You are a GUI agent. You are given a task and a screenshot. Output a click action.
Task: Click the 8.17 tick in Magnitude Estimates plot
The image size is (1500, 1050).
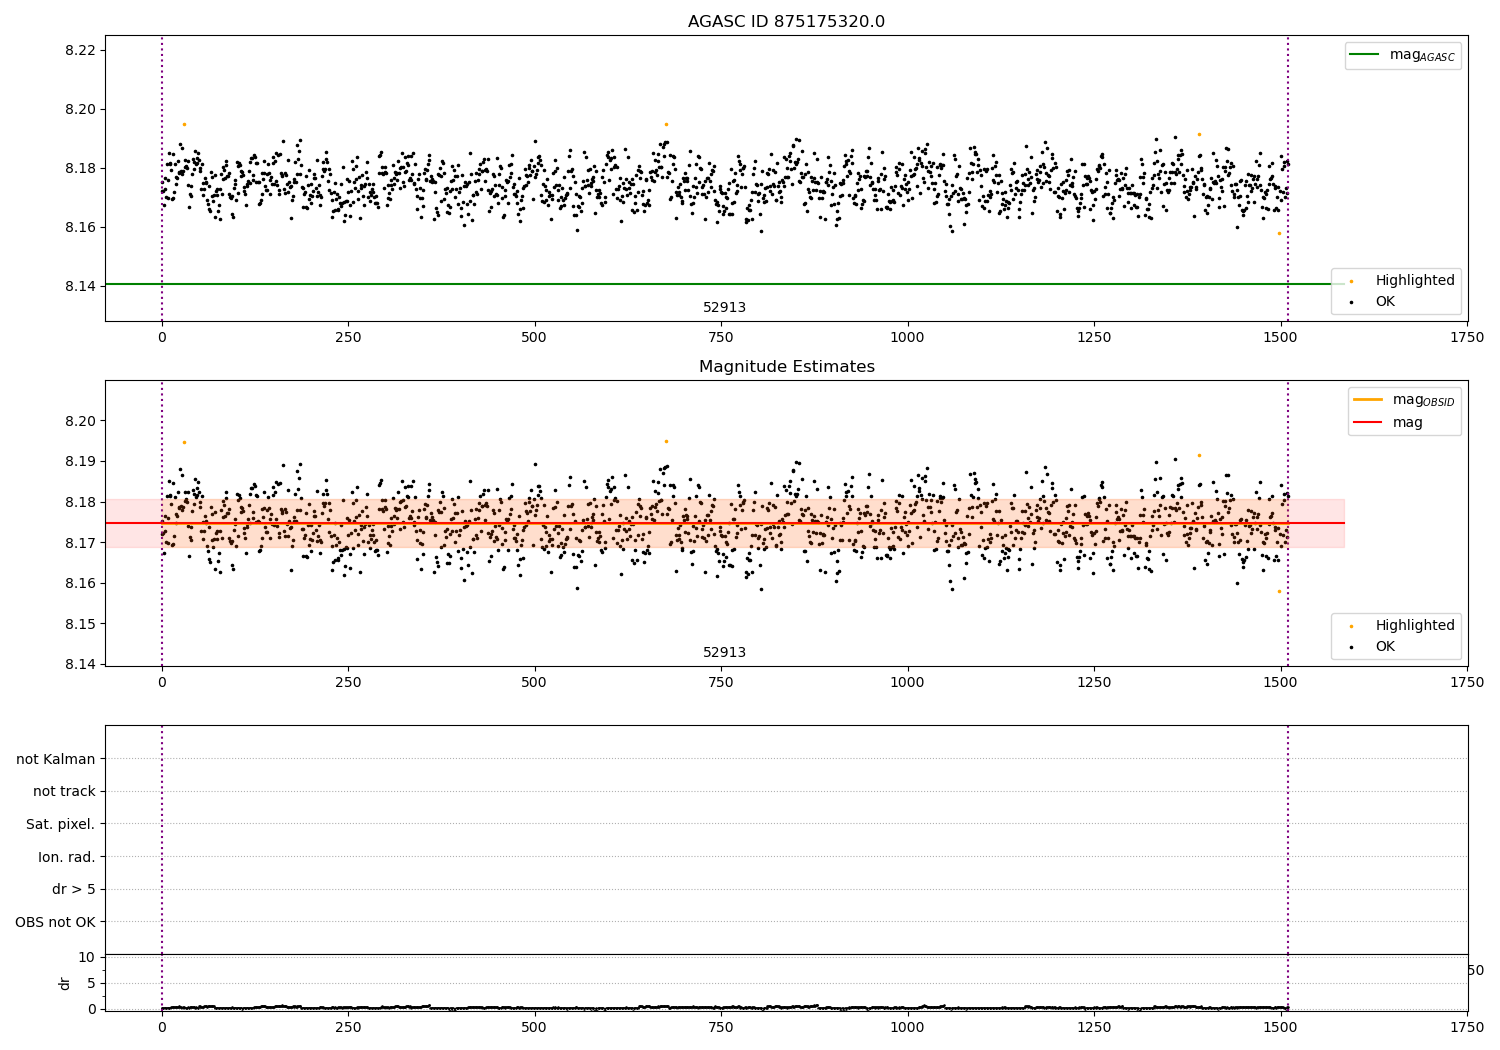79,543
